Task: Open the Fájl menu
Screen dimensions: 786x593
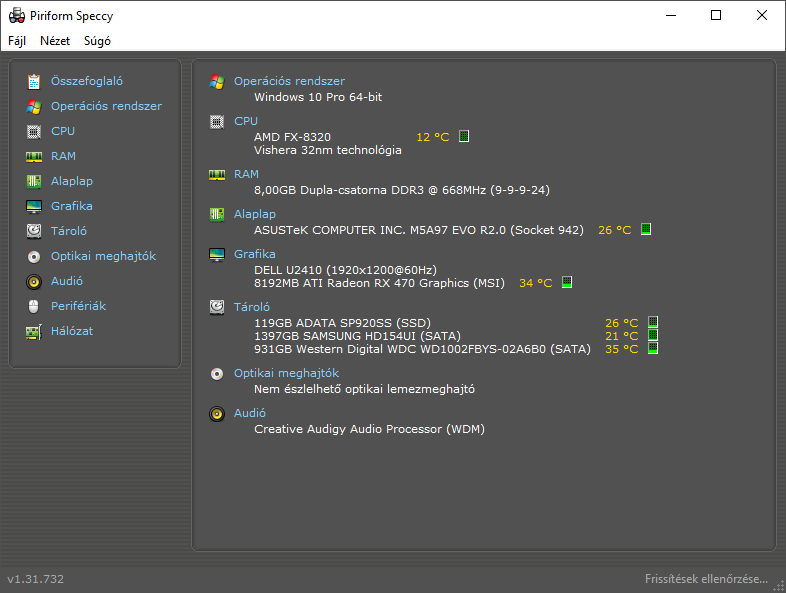Action: (x=17, y=41)
